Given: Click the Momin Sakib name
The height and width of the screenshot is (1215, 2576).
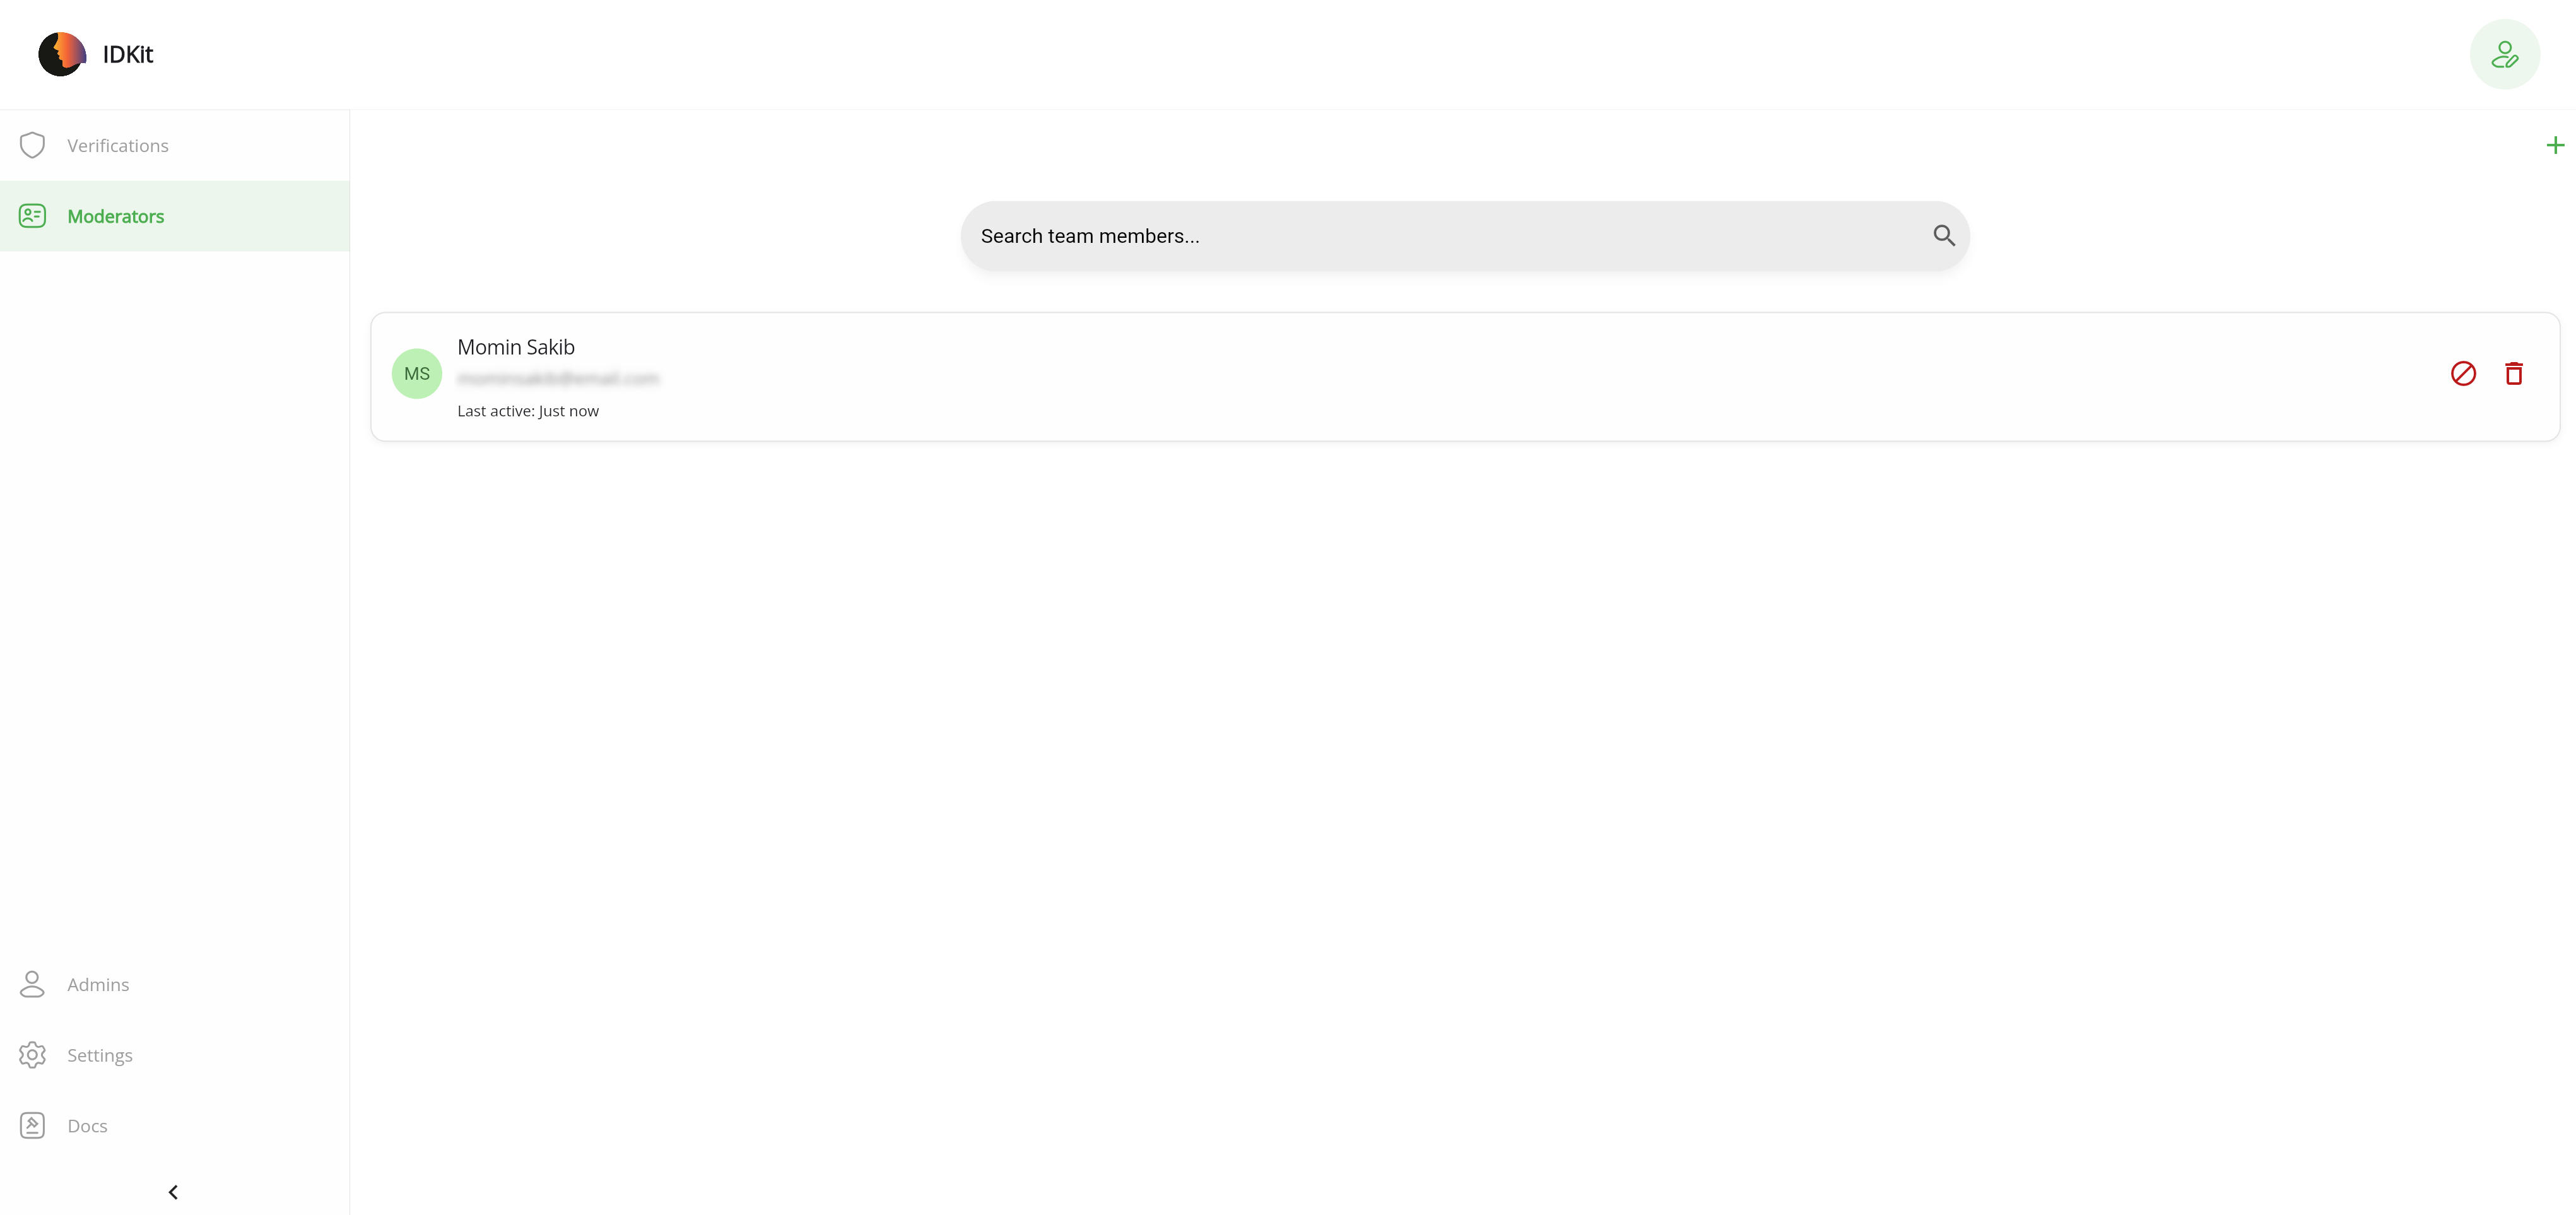Looking at the screenshot, I should [516, 347].
